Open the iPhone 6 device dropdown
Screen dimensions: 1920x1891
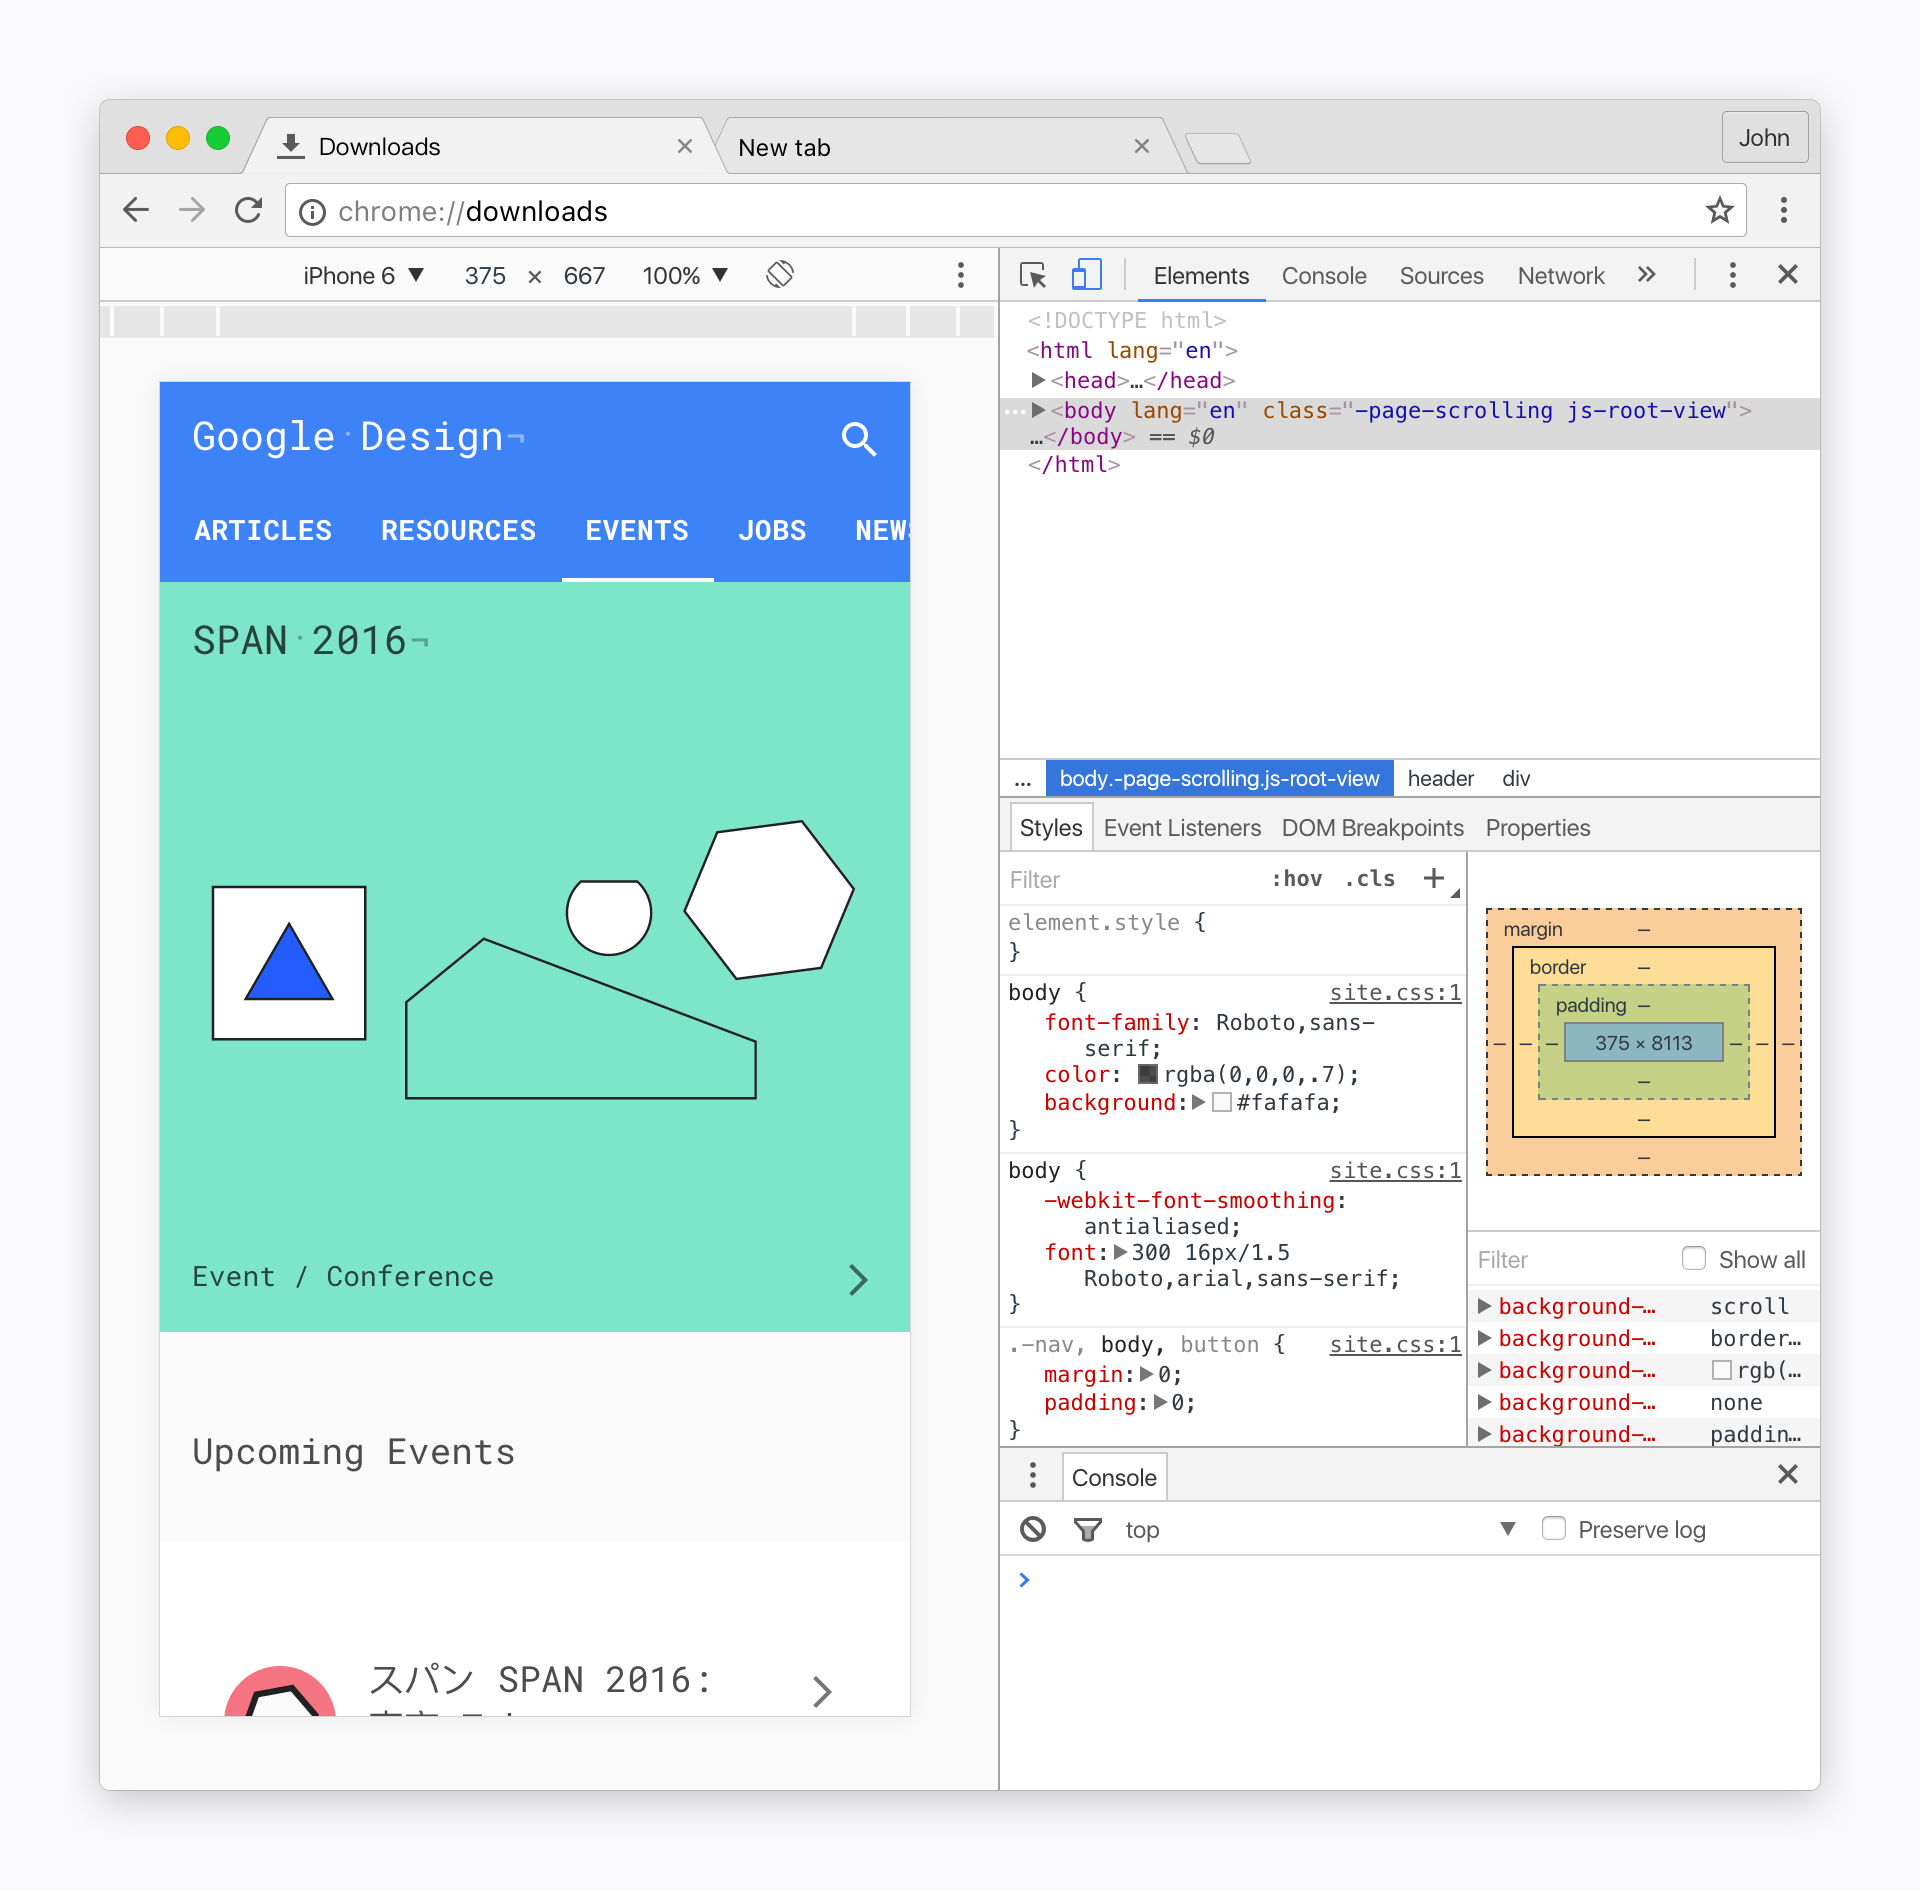pyautogui.click(x=364, y=275)
